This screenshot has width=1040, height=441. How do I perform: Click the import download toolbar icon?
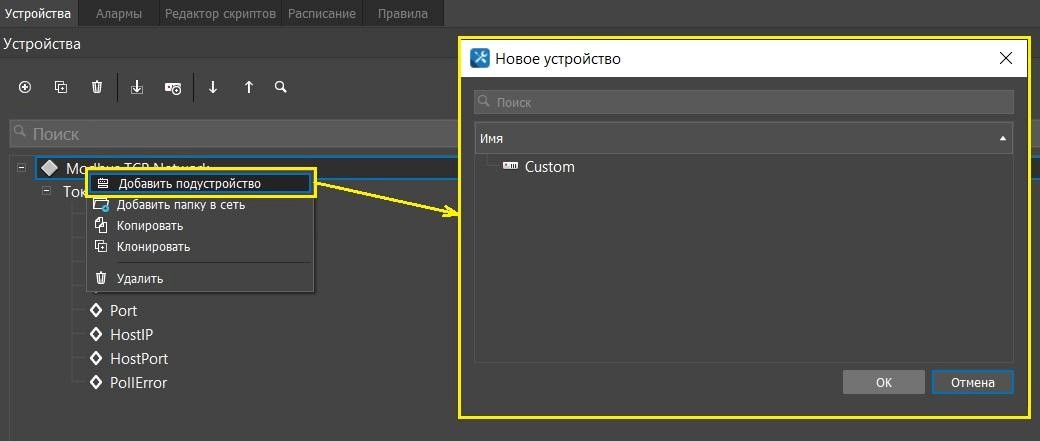pos(138,88)
